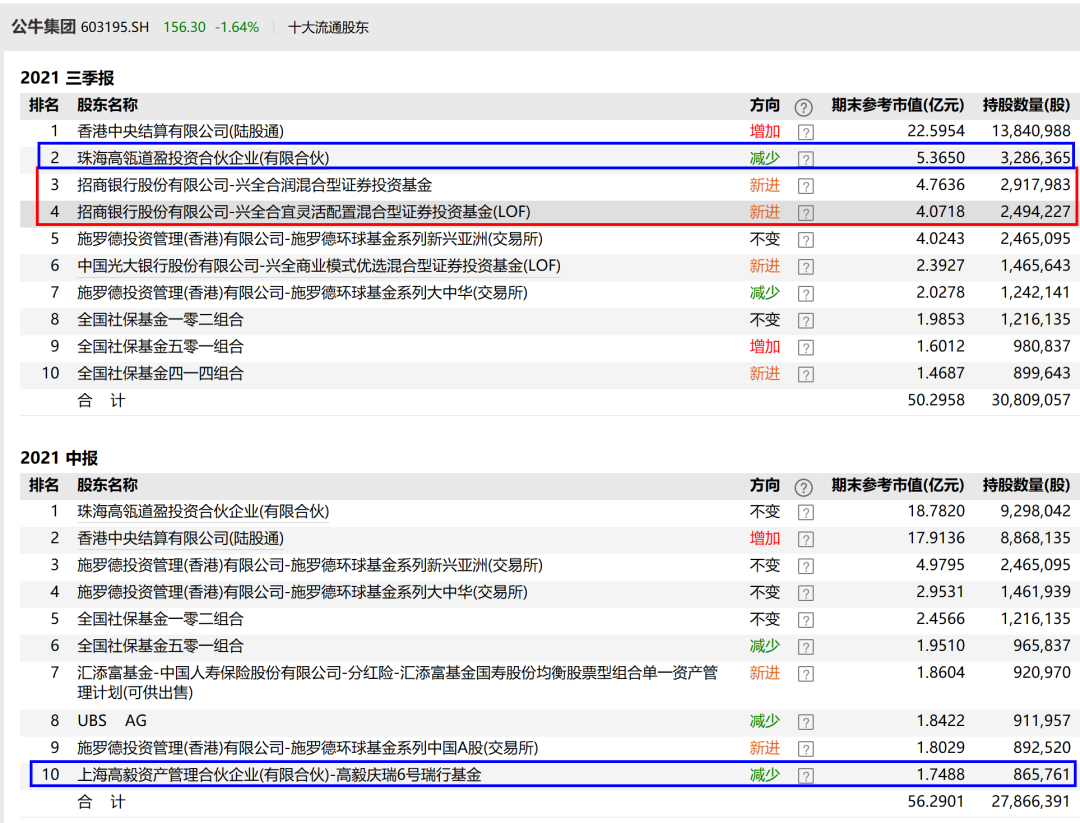This screenshot has width=1080, height=823.
Task: Click question mark icon in 中报 施罗德大中华 row
Action: click(806, 593)
